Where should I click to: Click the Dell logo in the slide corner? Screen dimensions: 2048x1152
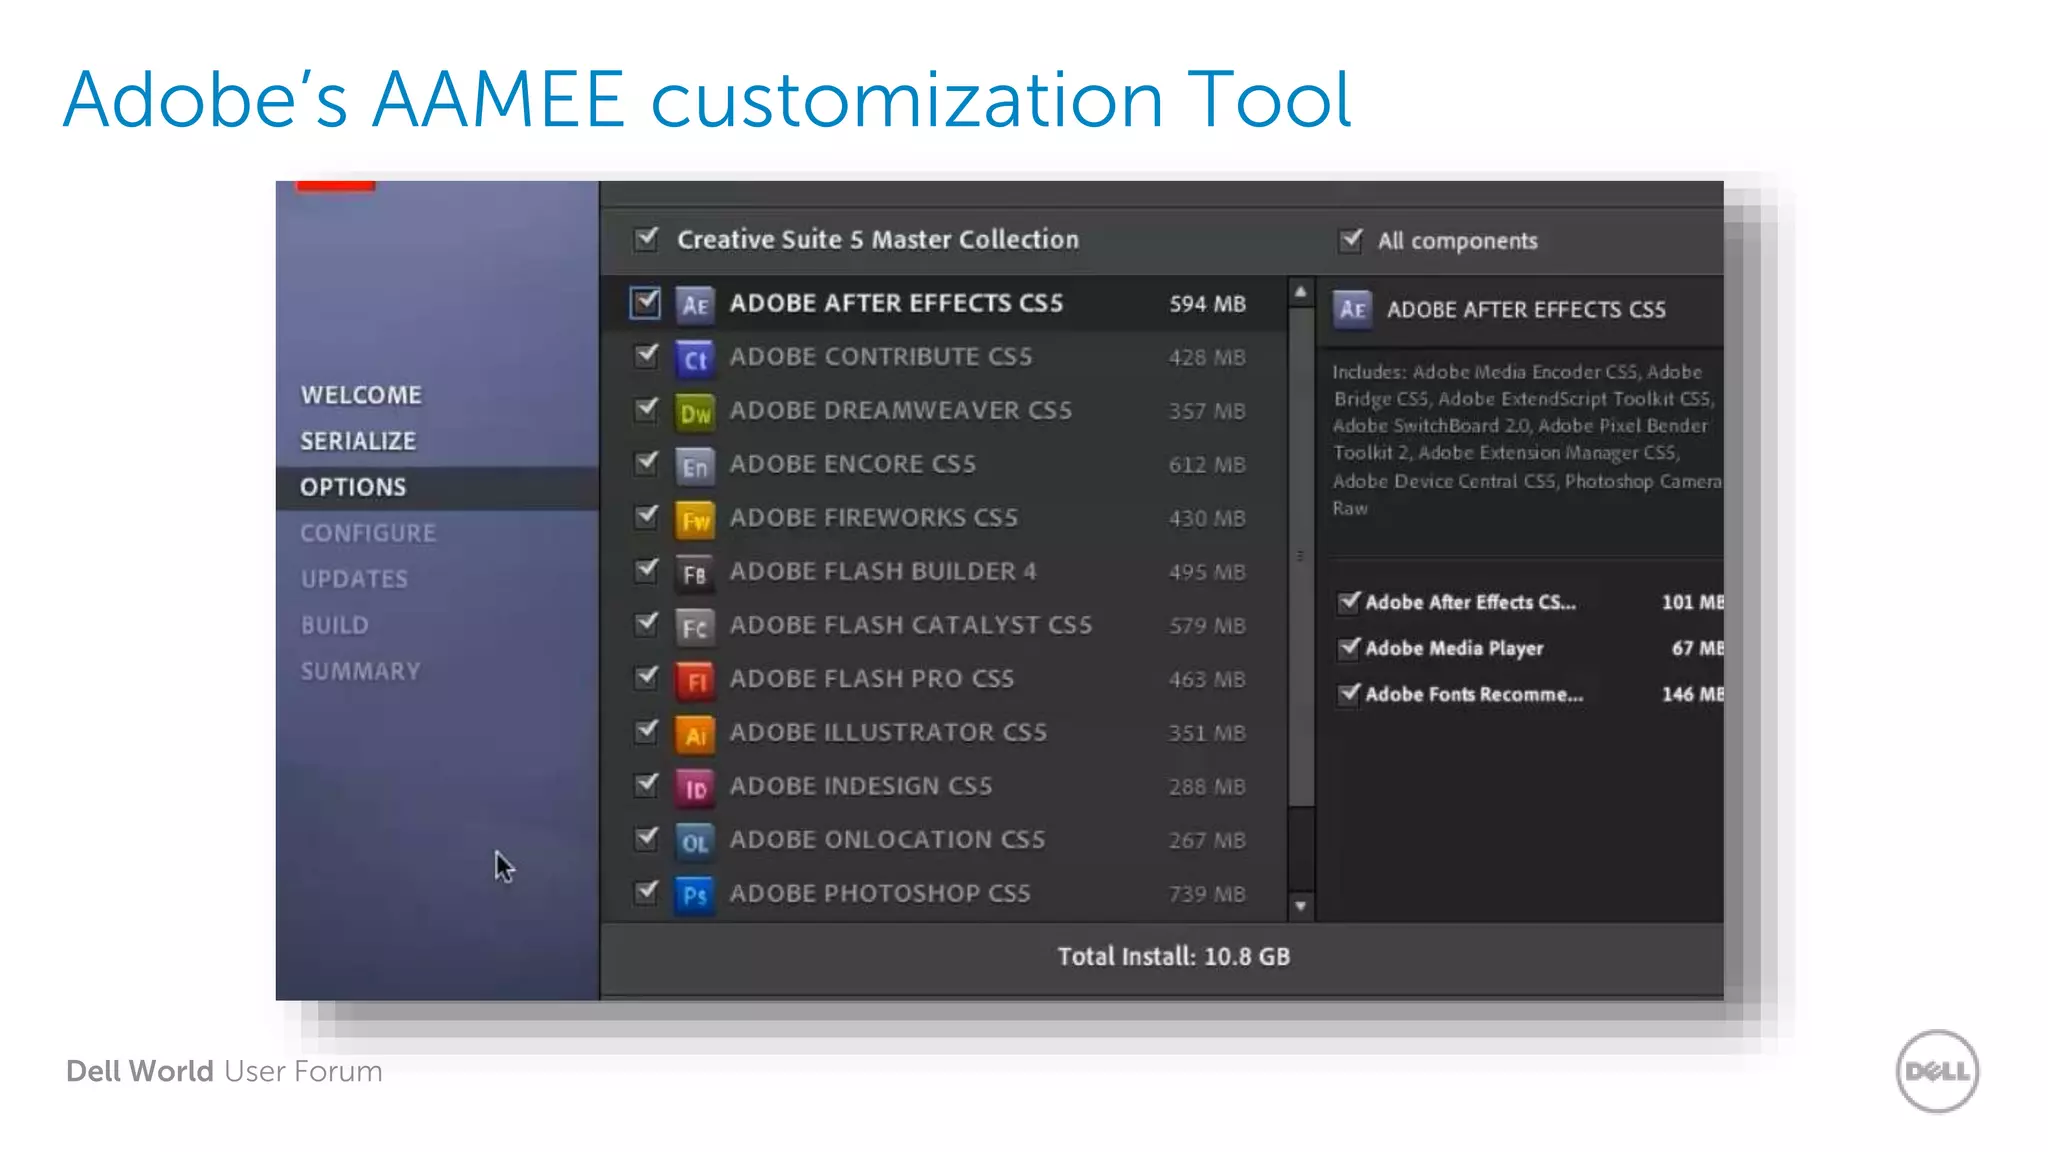coord(1937,1071)
